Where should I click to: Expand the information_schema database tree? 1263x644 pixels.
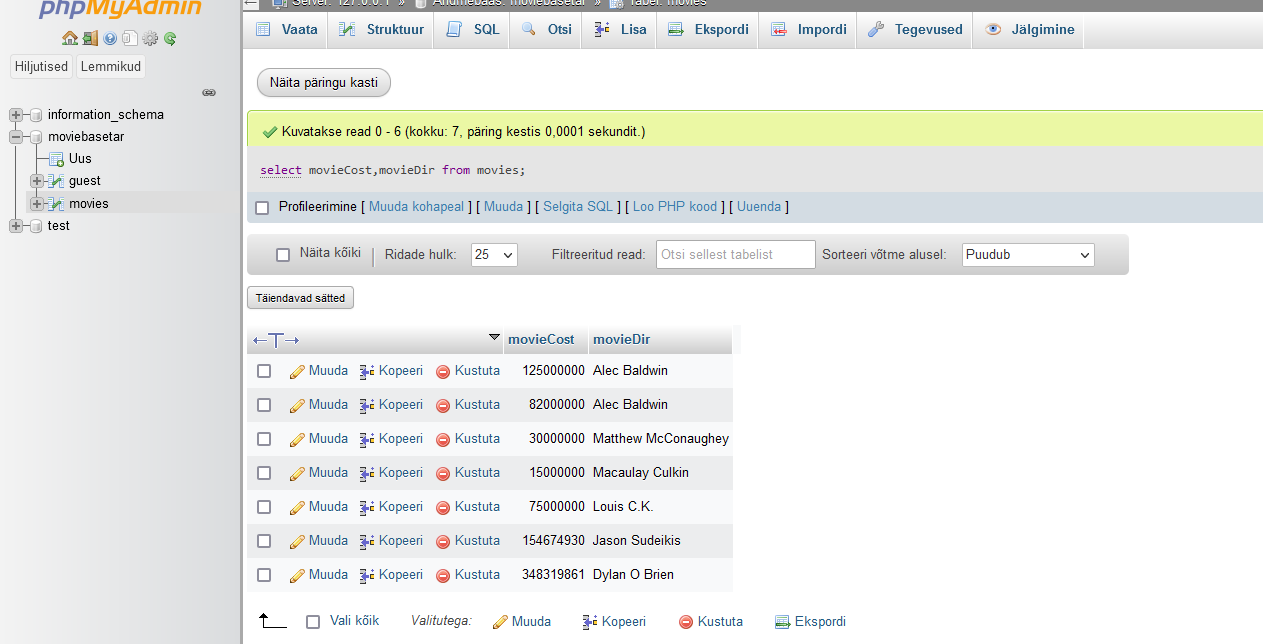[16, 115]
